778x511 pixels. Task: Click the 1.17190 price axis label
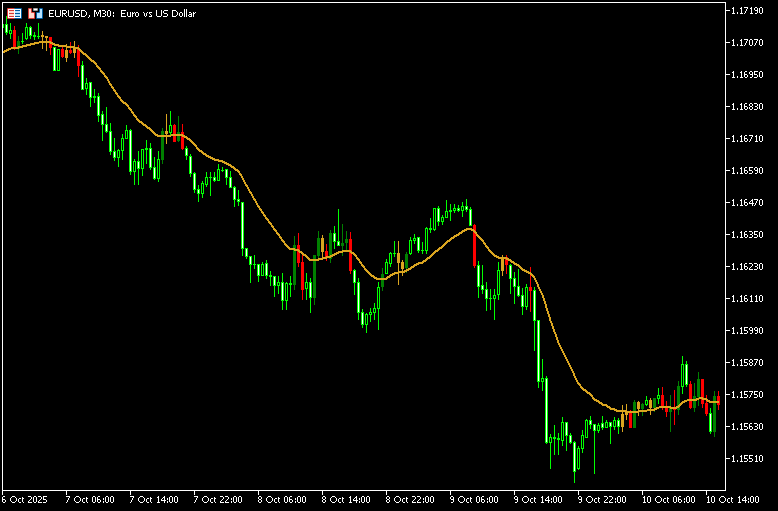click(748, 11)
